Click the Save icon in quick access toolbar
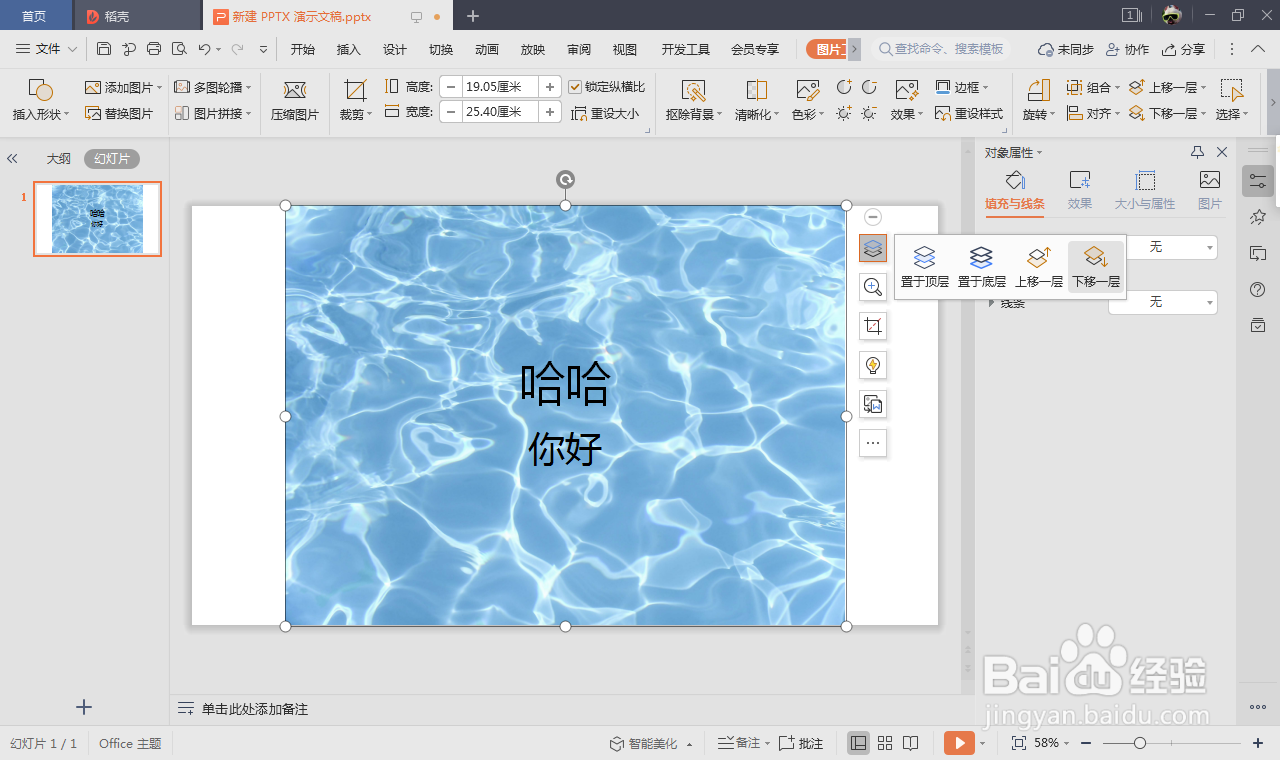The height and width of the screenshot is (760, 1280). coord(104,49)
